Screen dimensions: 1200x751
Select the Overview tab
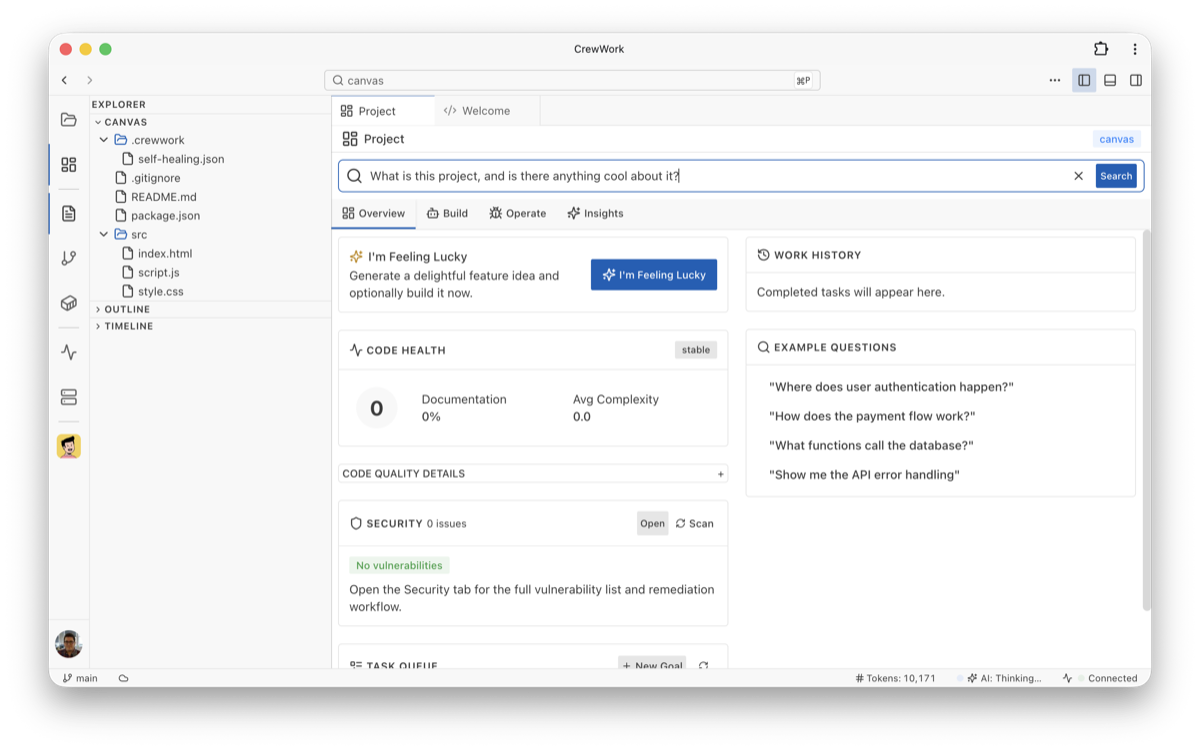point(374,213)
